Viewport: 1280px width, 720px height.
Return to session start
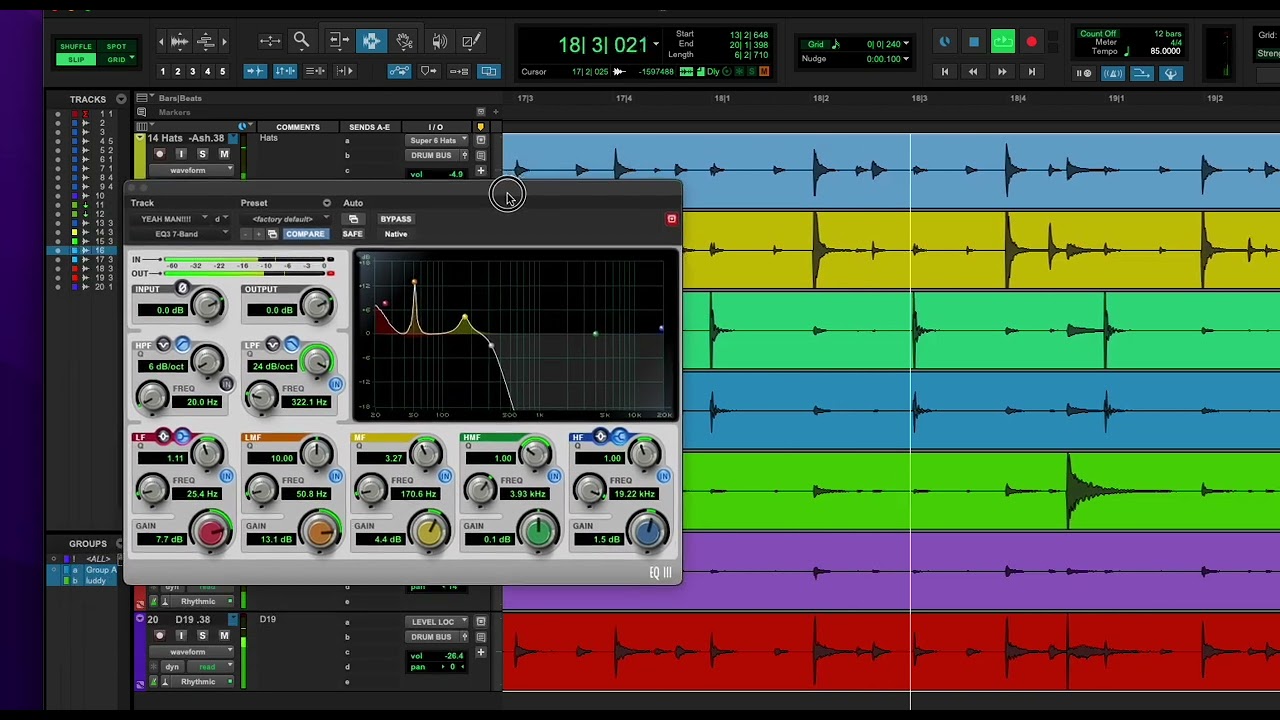944,72
